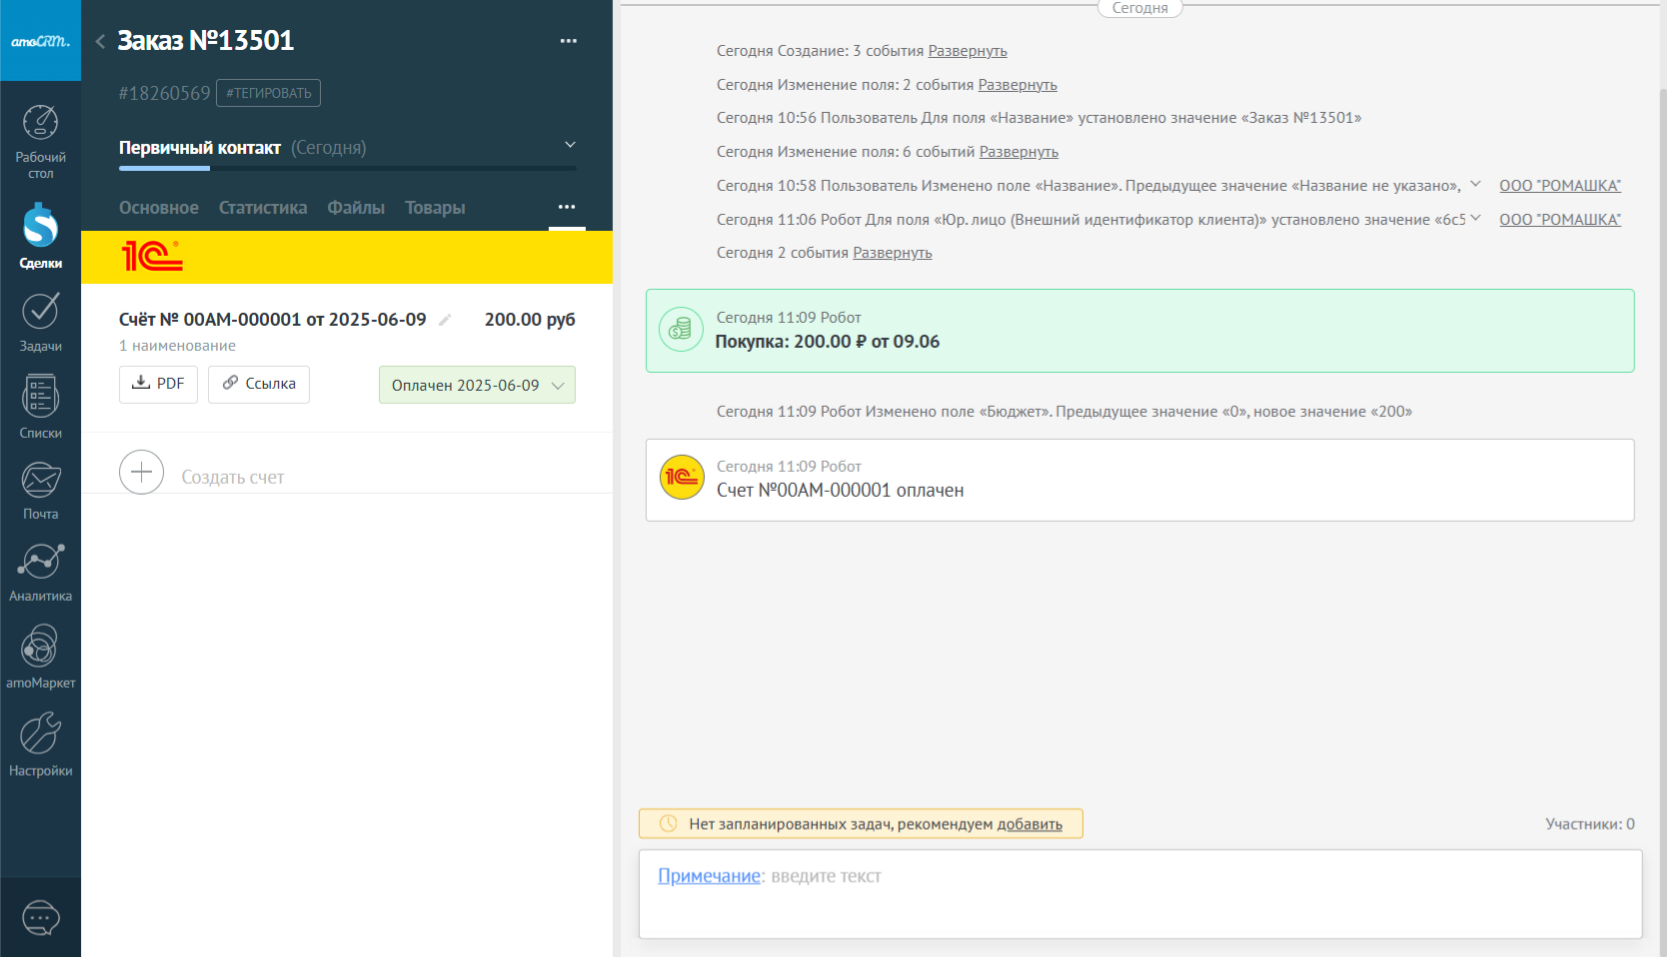The width and height of the screenshot is (1667, 957).
Task: Click the добавить task link
Action: click(x=1029, y=824)
